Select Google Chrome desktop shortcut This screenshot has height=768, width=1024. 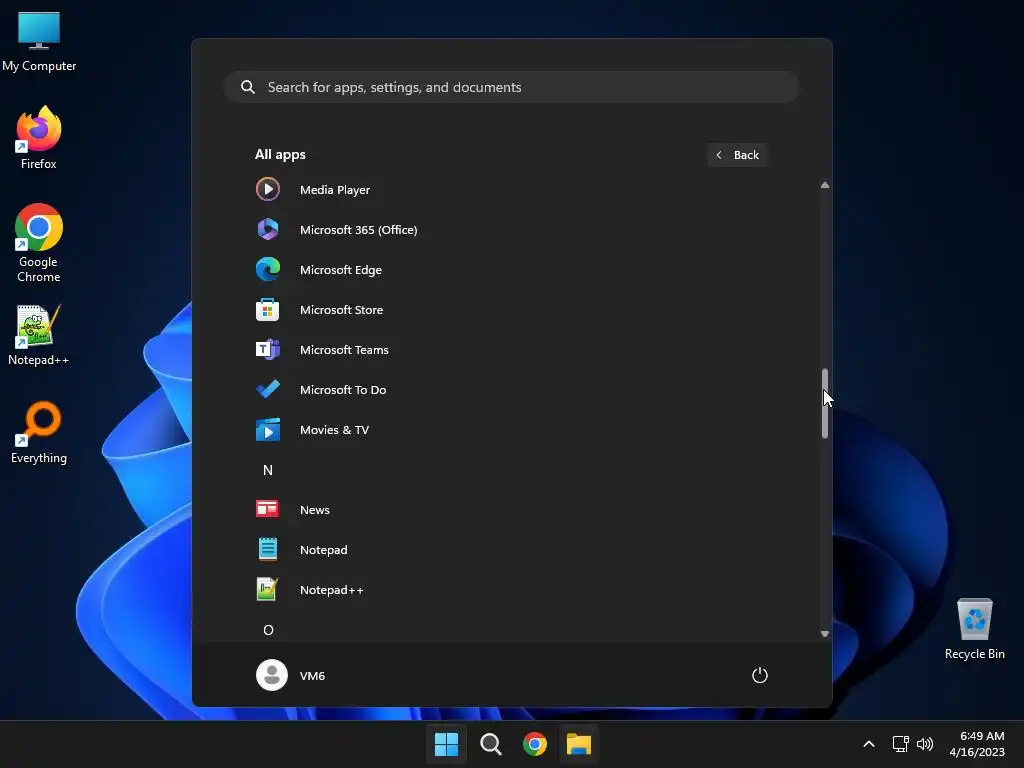[39, 243]
